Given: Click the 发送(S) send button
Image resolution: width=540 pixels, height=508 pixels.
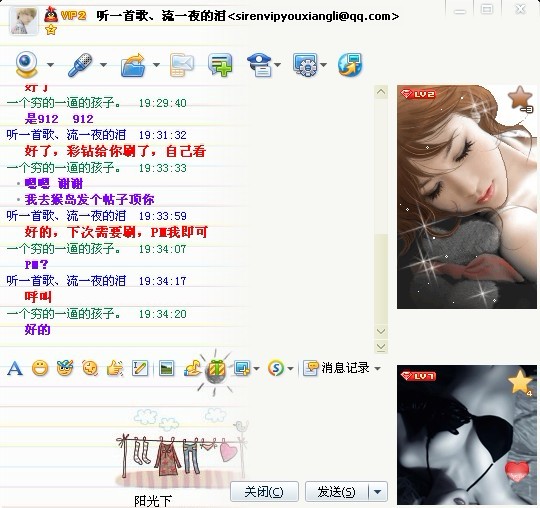Looking at the screenshot, I should 336,491.
